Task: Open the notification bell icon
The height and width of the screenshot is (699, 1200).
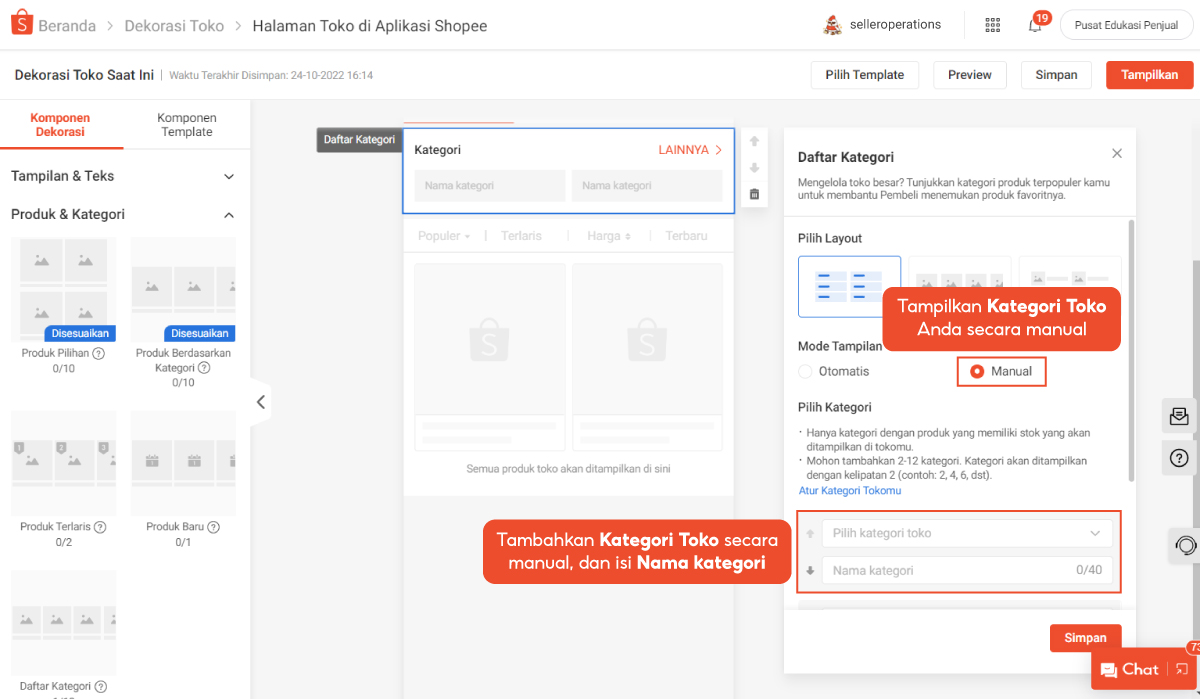Action: pyautogui.click(x=1035, y=25)
